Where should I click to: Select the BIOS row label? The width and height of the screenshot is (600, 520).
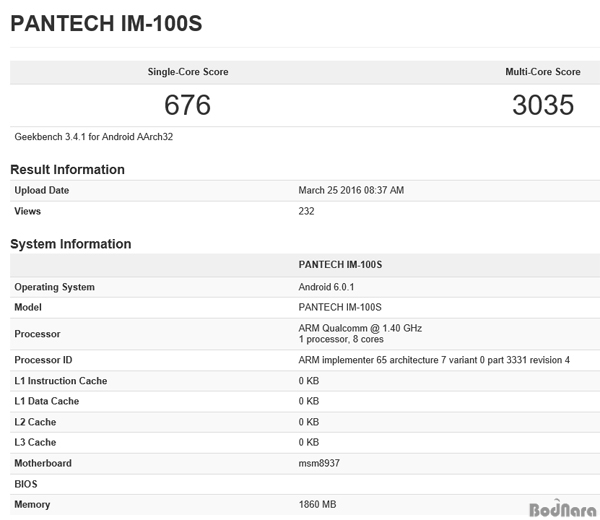(26, 484)
